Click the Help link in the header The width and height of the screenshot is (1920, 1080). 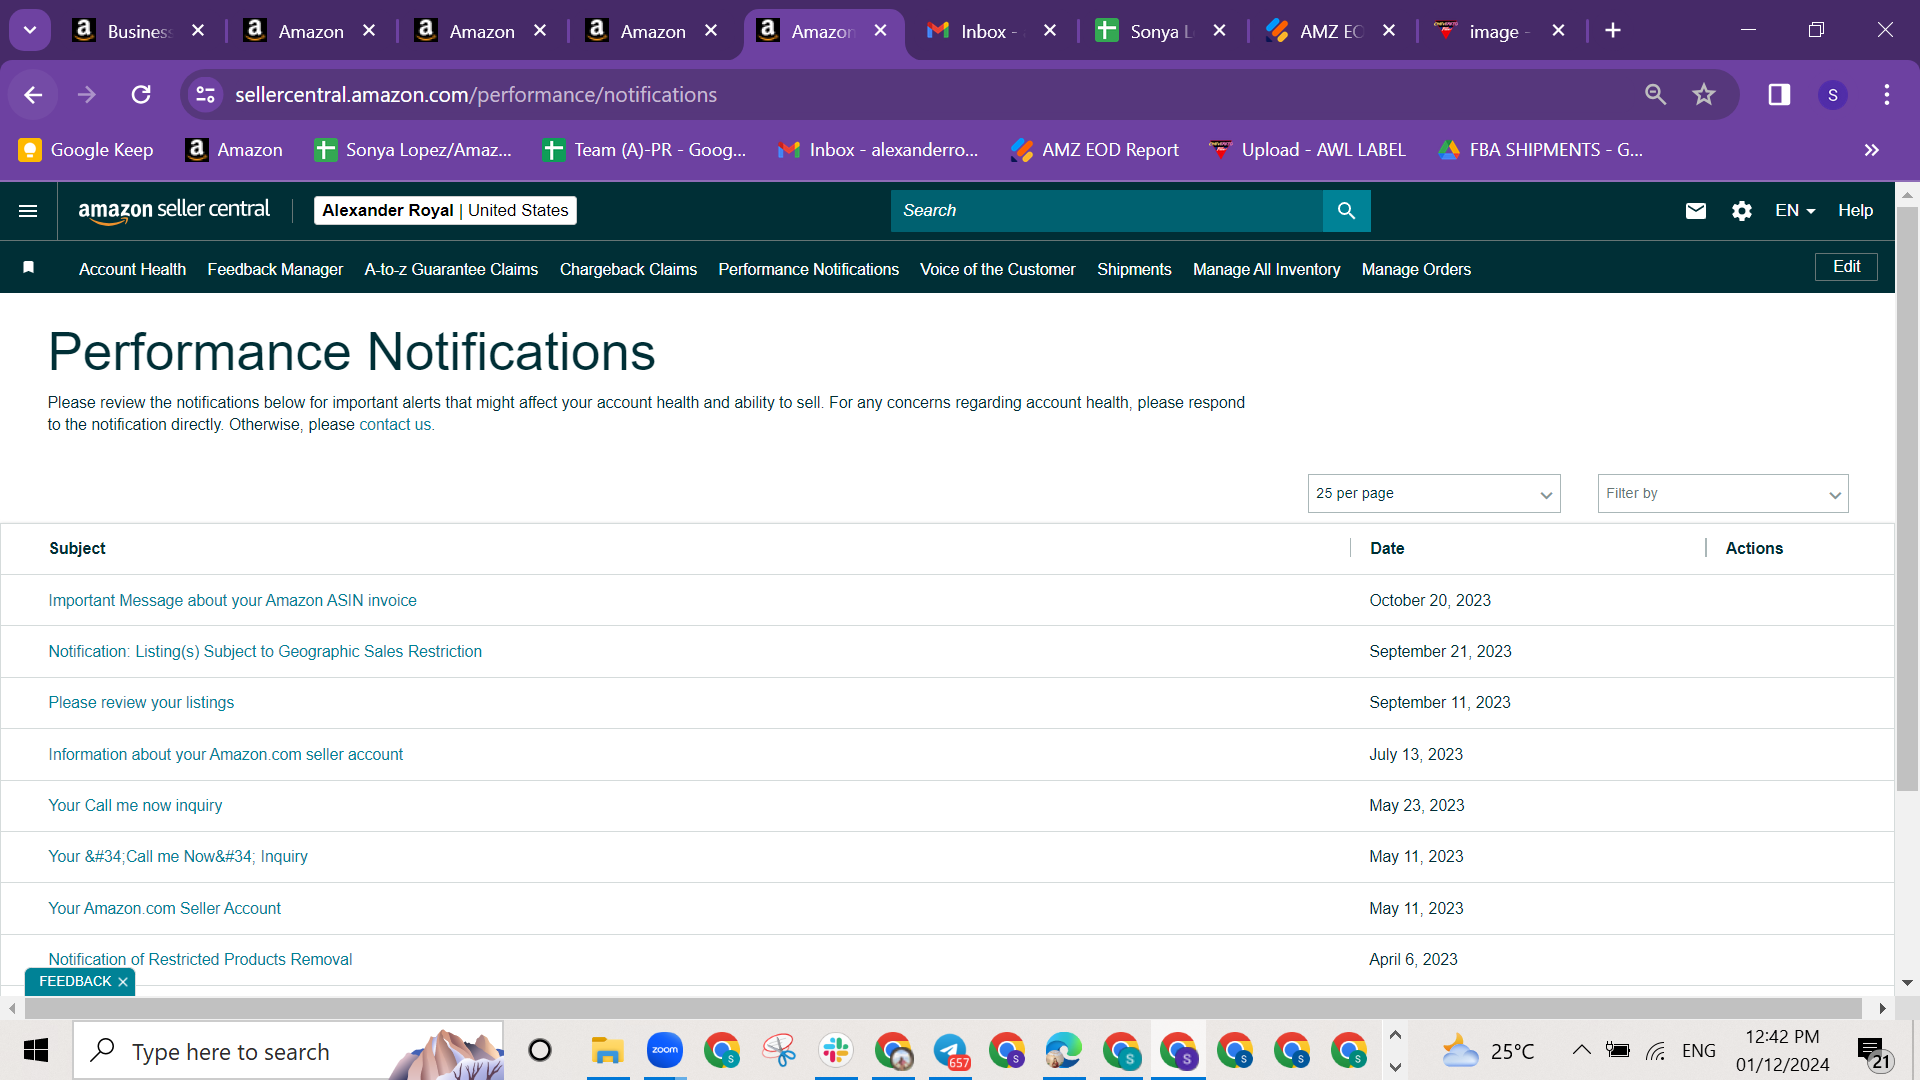click(1855, 211)
